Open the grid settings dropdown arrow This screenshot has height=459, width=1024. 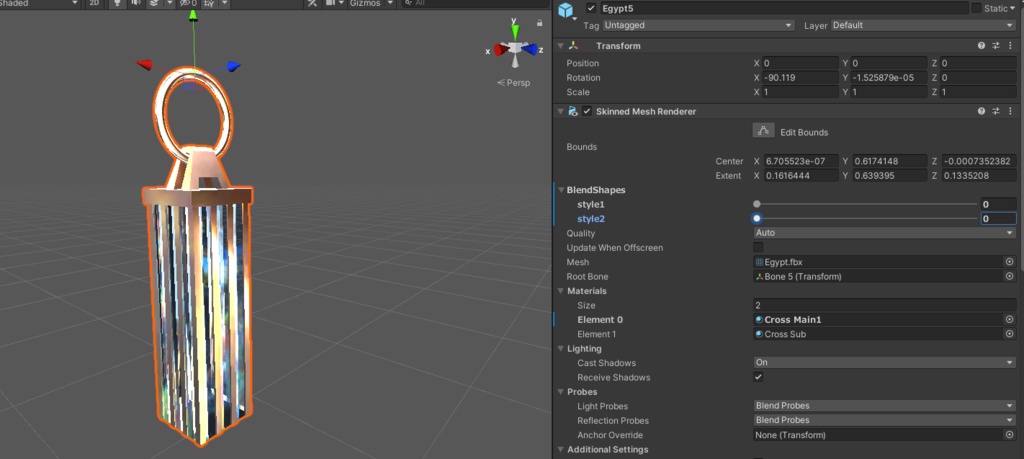tap(225, 3)
